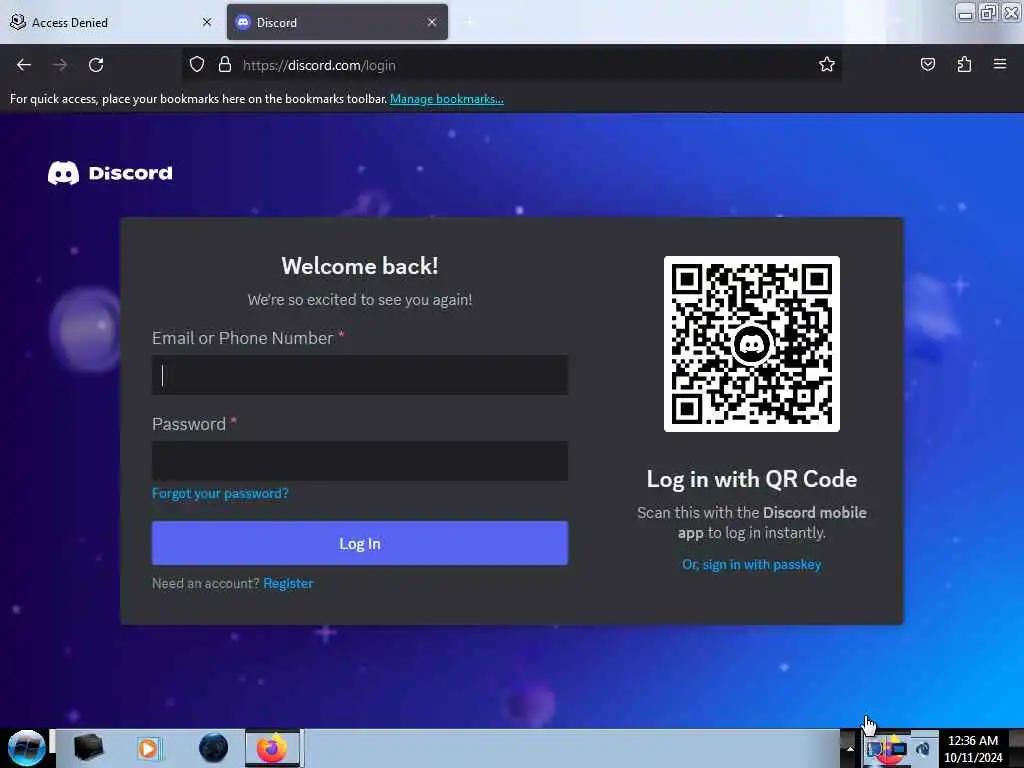
Task: Open the Extensions puzzle icon
Action: point(964,64)
